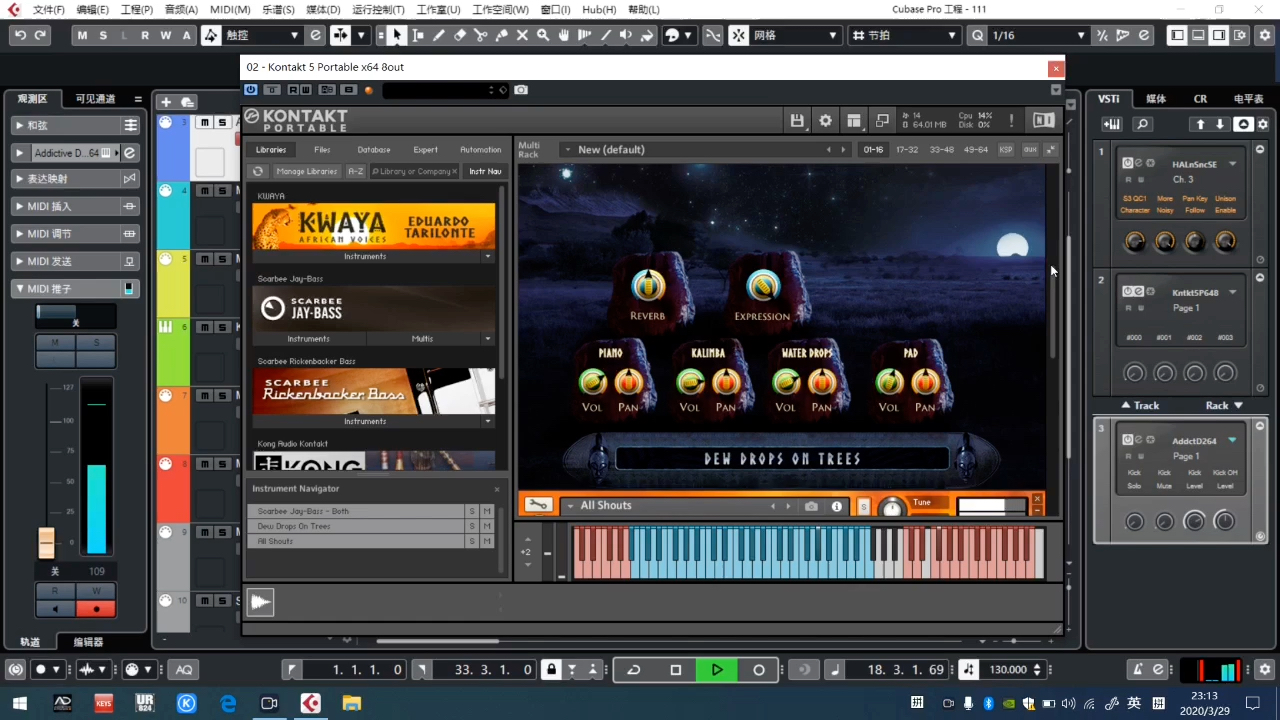Open File Explorer in Windows taskbar
The image size is (1280, 720).
(352, 704)
